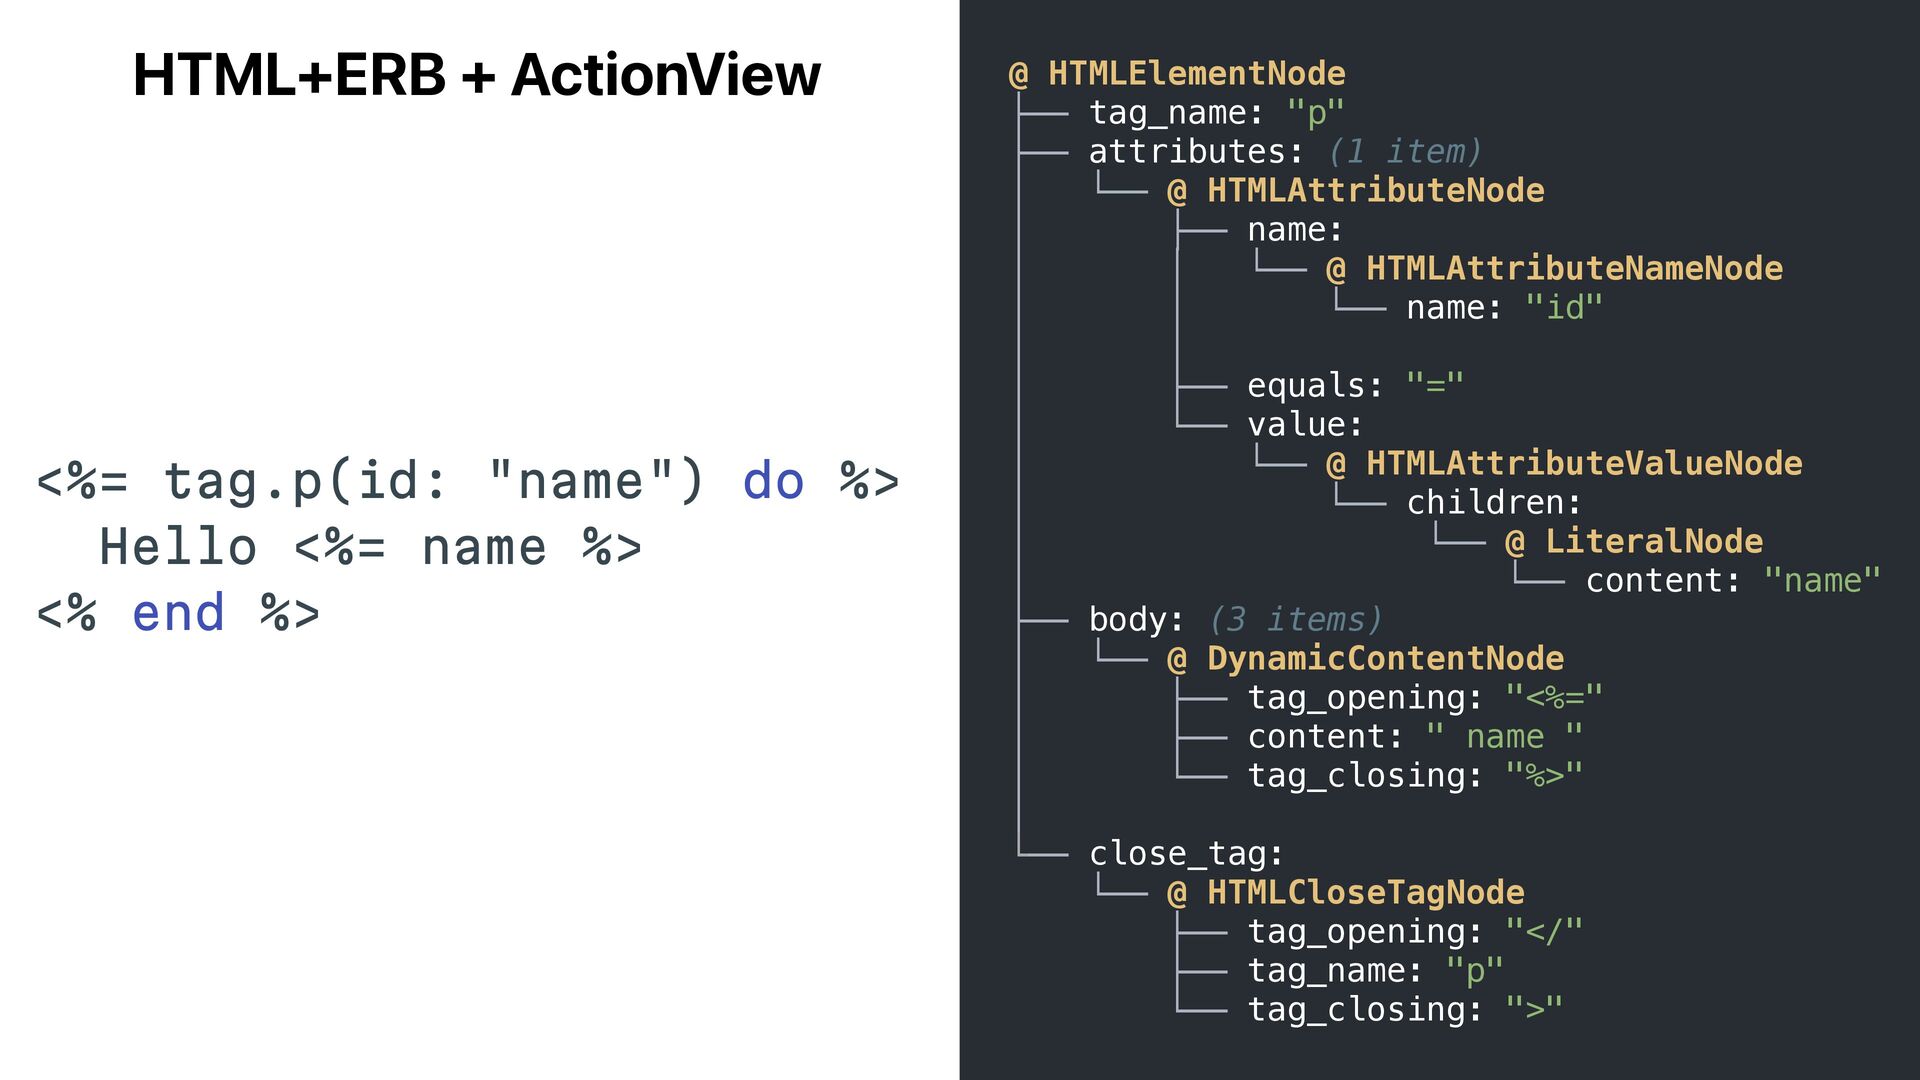Click the HTMLAttributeNameNode label
This screenshot has width=1920, height=1080.
pos(1573,269)
